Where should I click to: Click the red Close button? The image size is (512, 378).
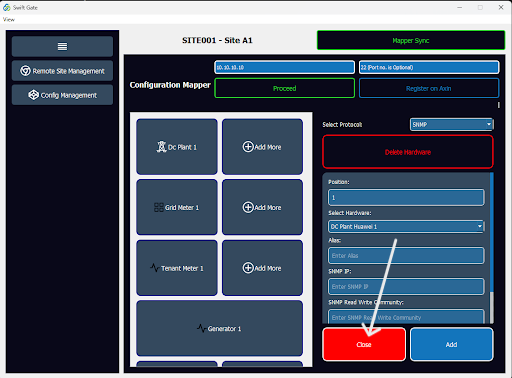coord(364,344)
